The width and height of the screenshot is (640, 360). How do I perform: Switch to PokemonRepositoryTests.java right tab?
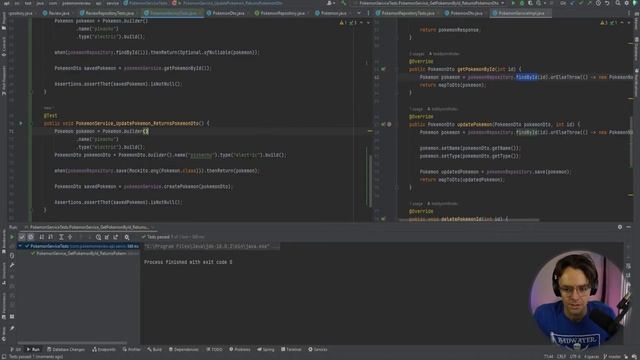click(405, 13)
